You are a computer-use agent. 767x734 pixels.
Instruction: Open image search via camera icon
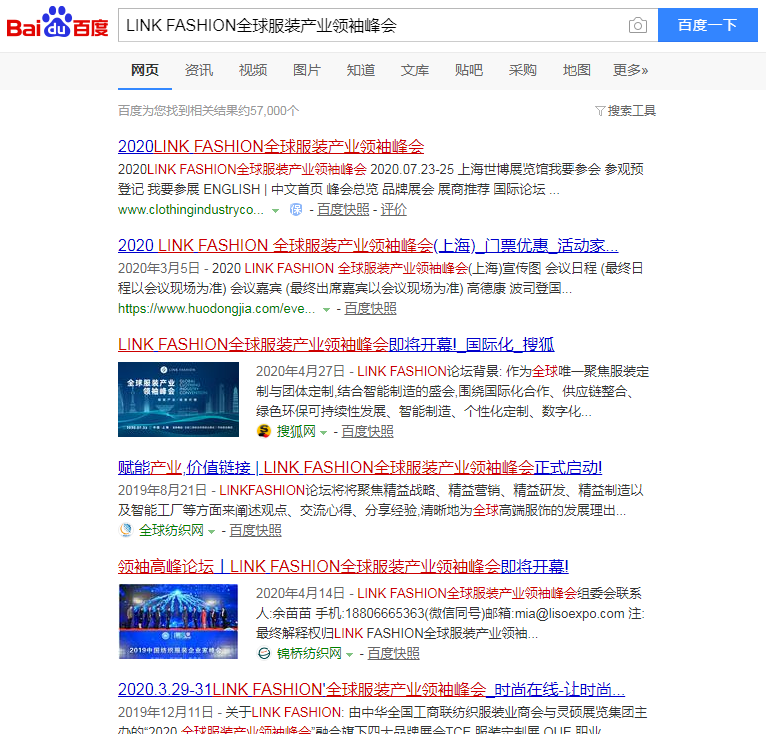click(x=637, y=25)
